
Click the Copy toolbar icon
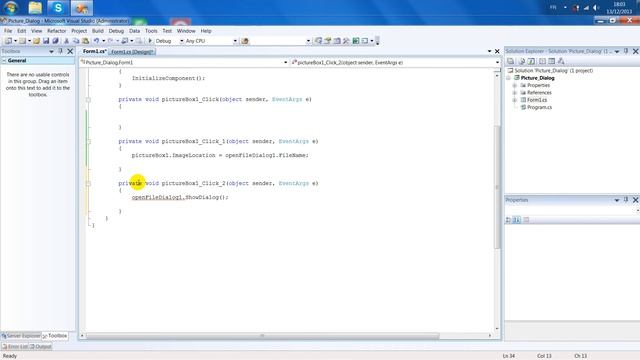[76, 41]
